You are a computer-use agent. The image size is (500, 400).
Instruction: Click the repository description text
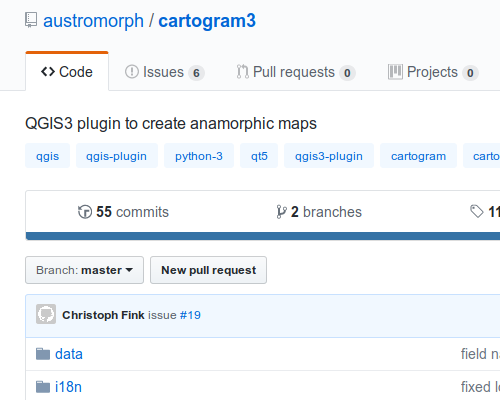(x=171, y=124)
